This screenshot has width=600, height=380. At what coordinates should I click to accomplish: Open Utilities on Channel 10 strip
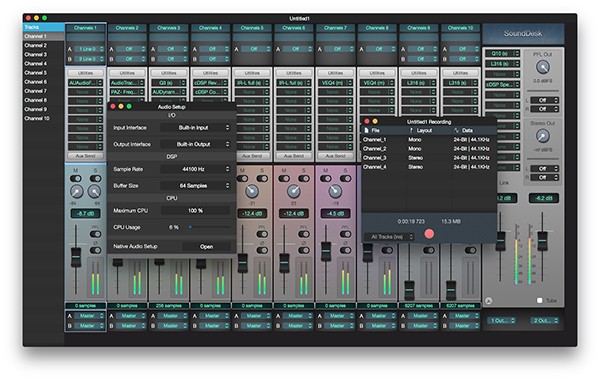(x=460, y=73)
